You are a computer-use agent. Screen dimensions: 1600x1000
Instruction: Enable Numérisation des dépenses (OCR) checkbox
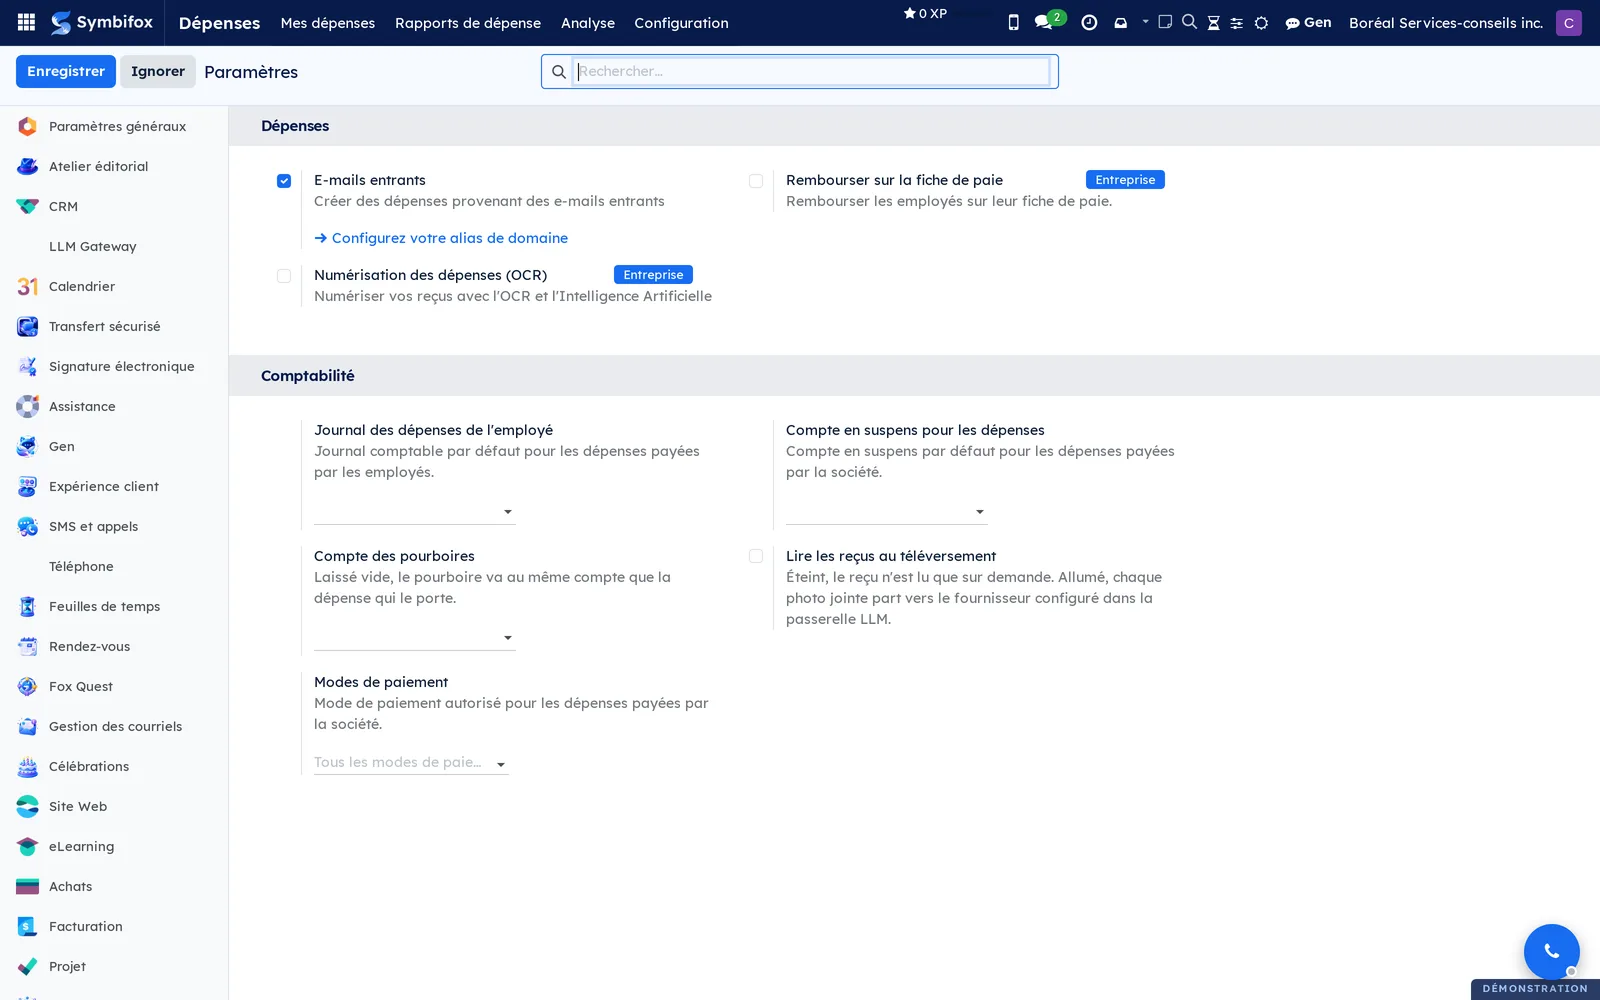(x=284, y=276)
